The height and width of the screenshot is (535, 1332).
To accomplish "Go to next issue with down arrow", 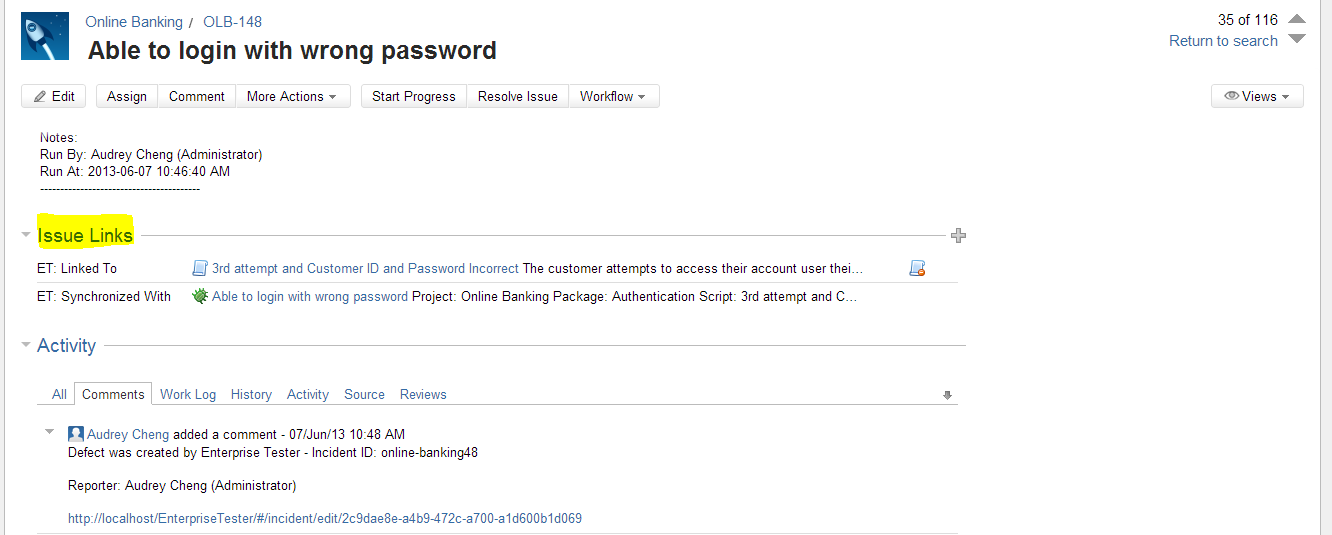I will click(x=1297, y=40).
